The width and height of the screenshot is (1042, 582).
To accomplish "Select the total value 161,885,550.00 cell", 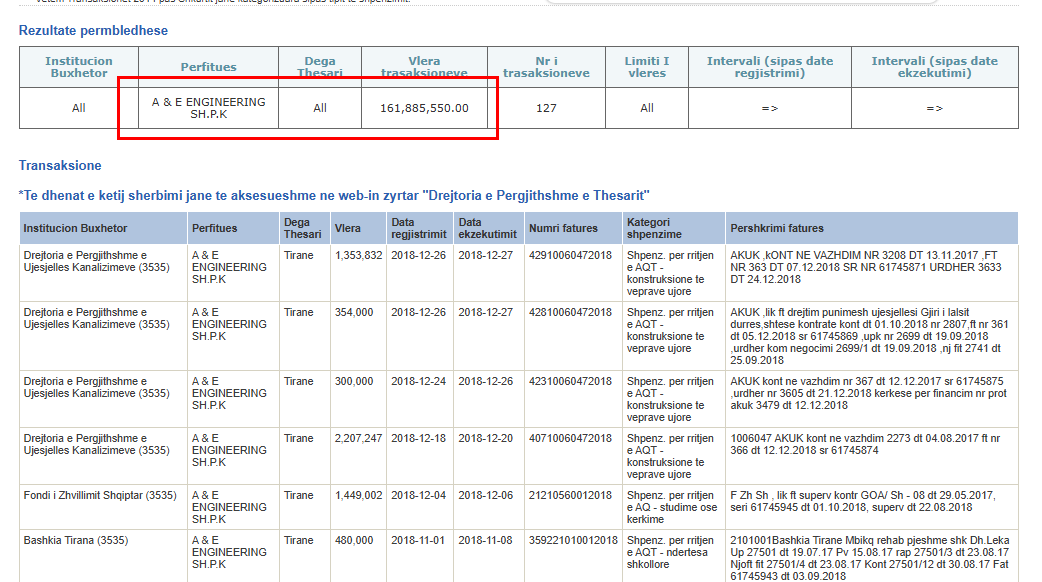I will [x=424, y=108].
